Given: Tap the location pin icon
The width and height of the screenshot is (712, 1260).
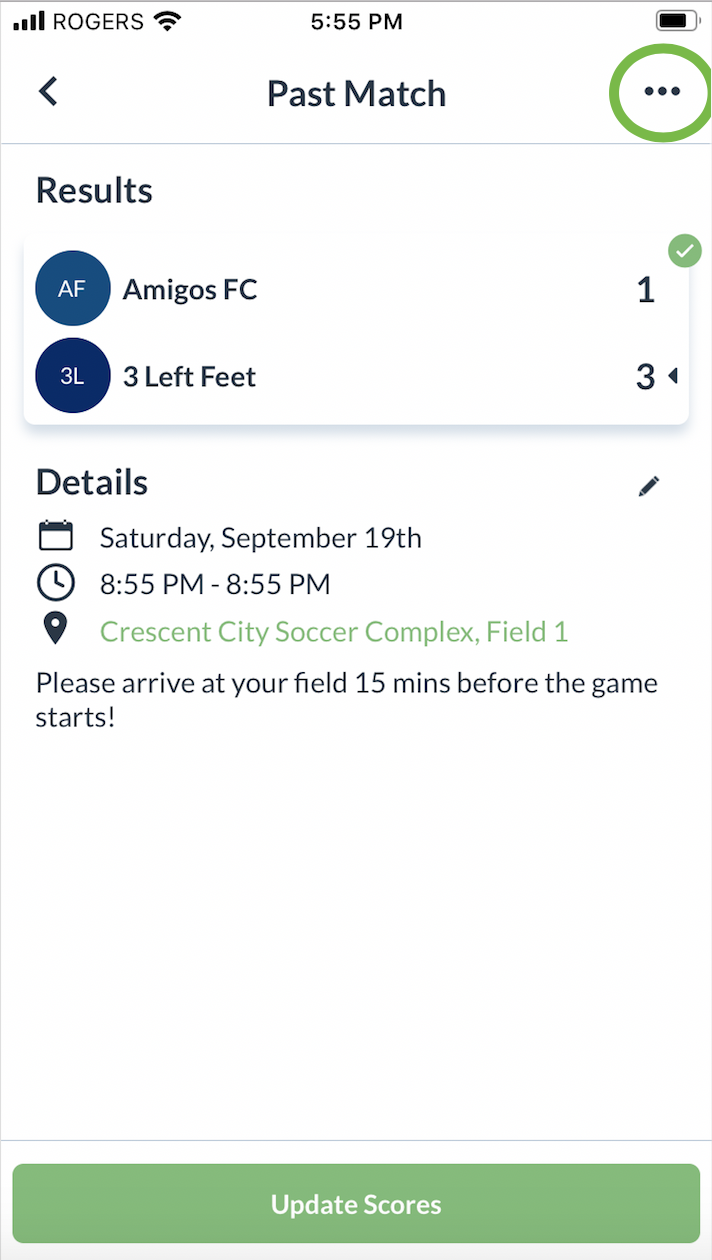Looking at the screenshot, I should point(55,629).
